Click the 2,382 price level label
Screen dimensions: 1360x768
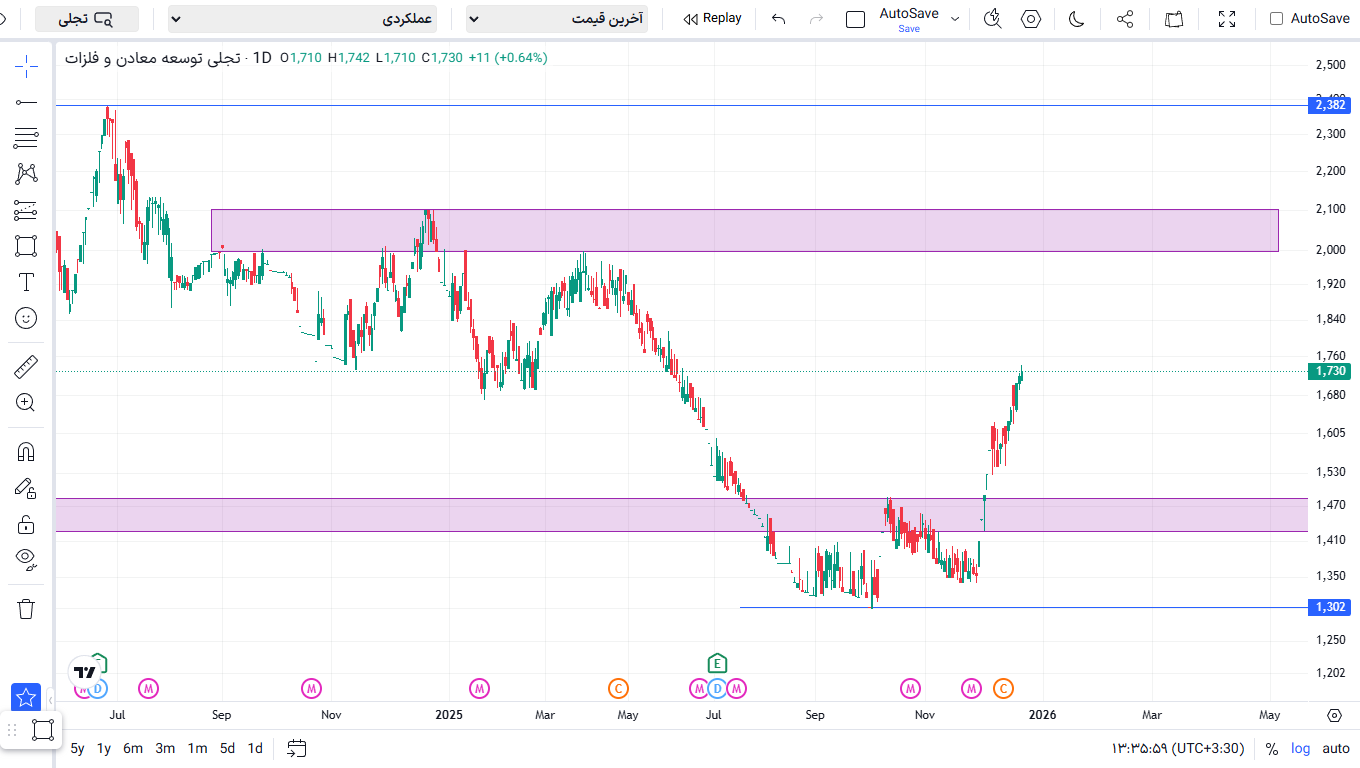[1330, 105]
